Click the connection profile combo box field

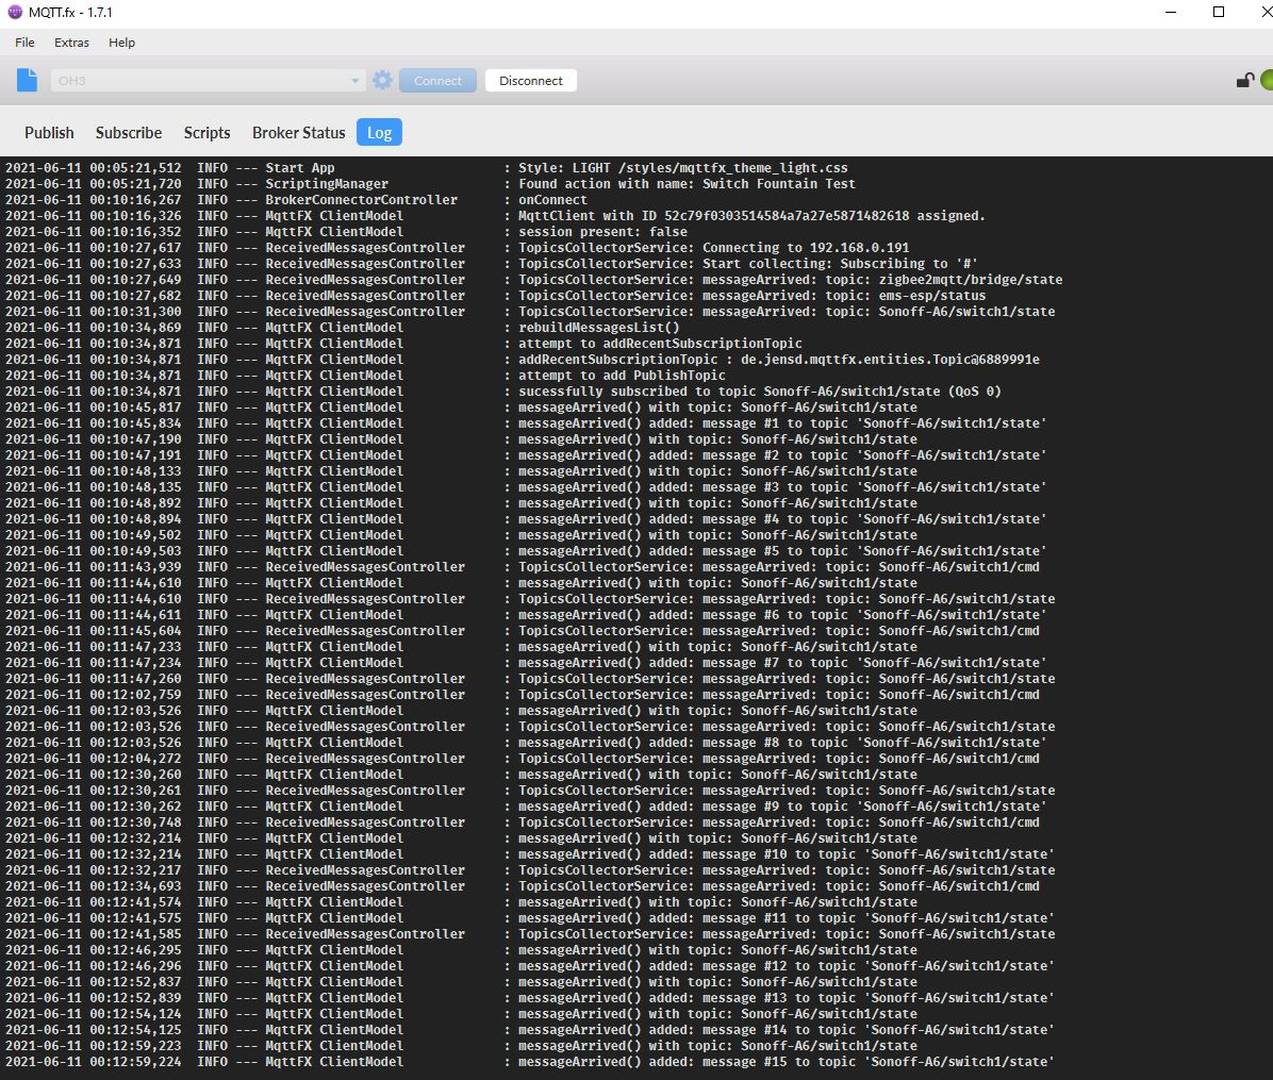coord(207,80)
